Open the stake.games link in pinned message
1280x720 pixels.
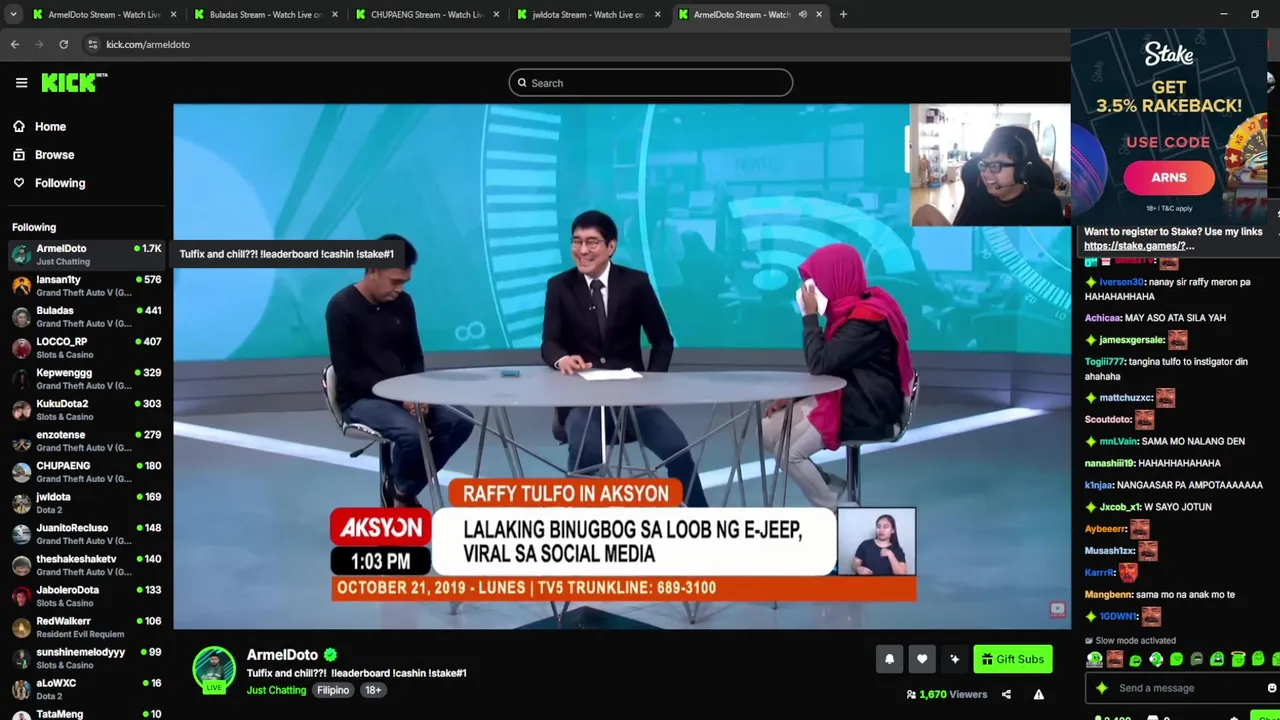[1139, 246]
